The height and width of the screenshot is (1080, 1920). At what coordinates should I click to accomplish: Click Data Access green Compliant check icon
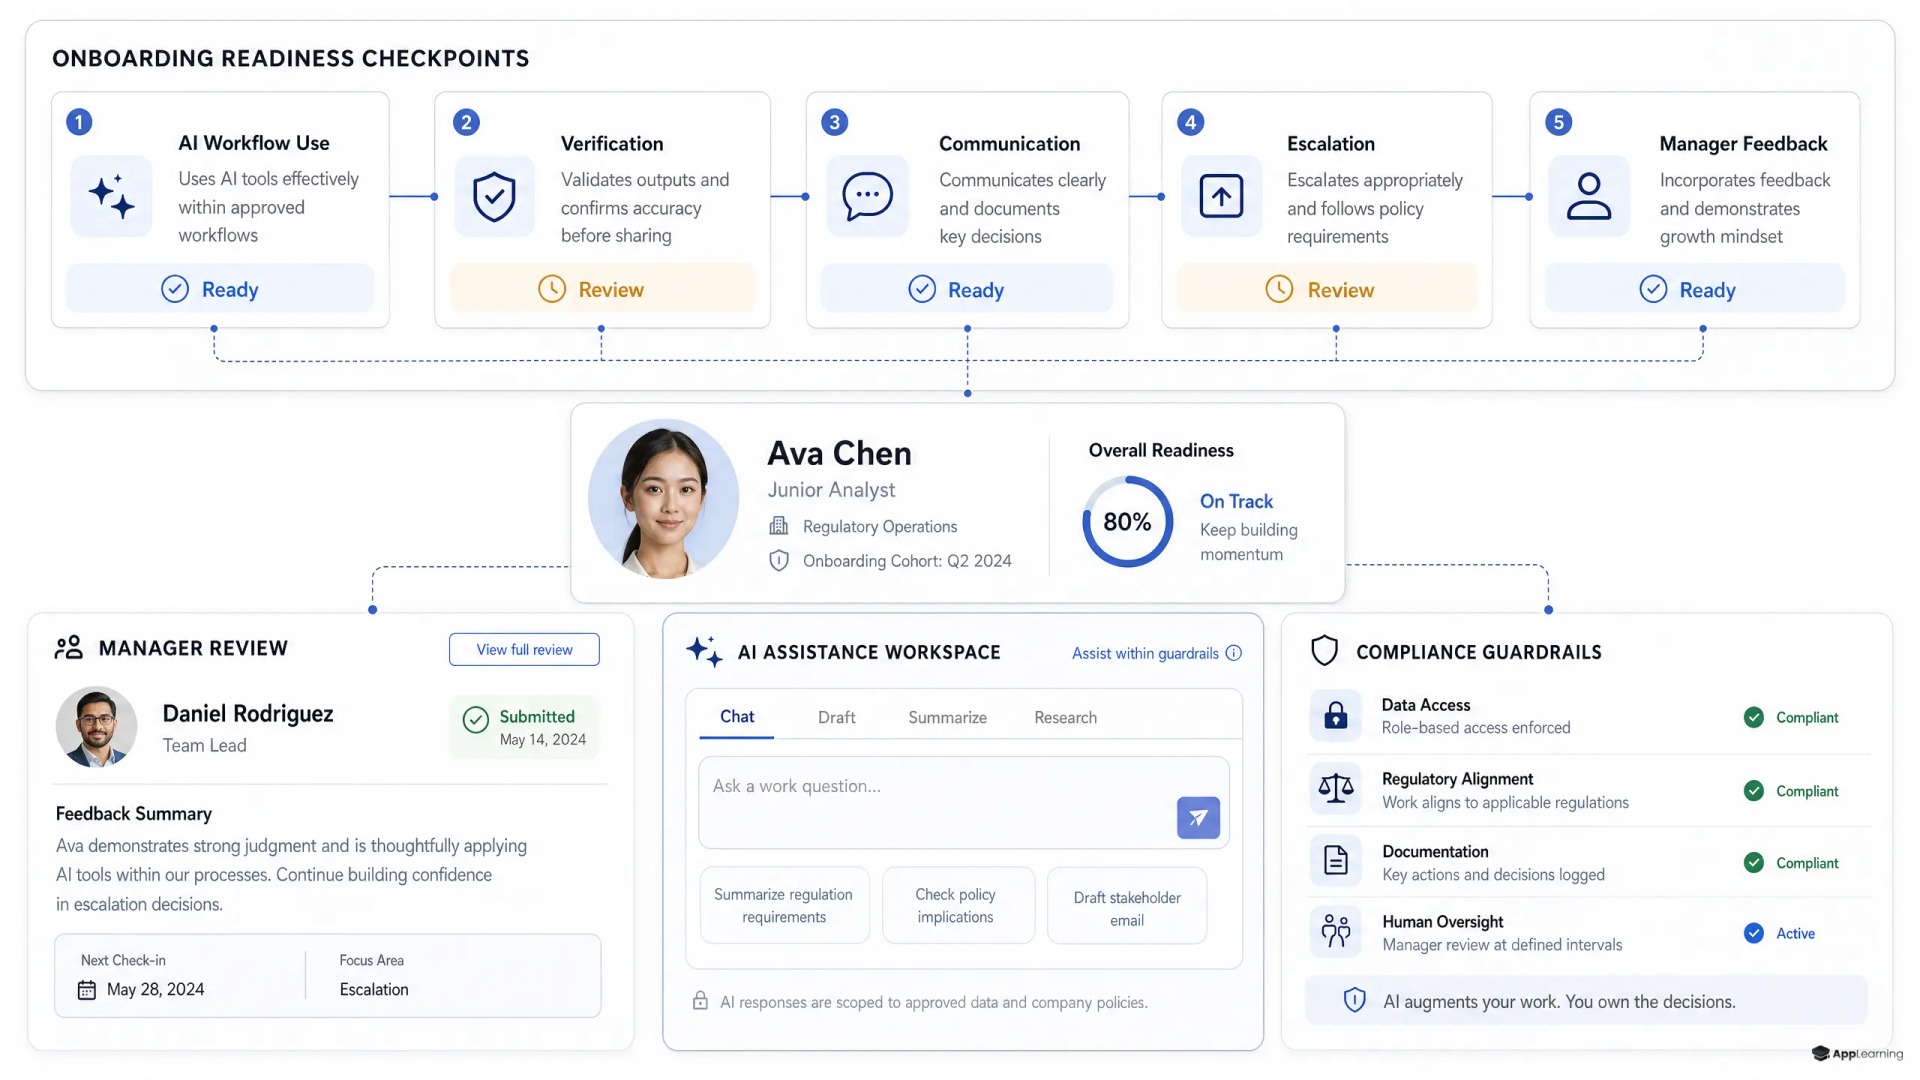coord(1753,717)
